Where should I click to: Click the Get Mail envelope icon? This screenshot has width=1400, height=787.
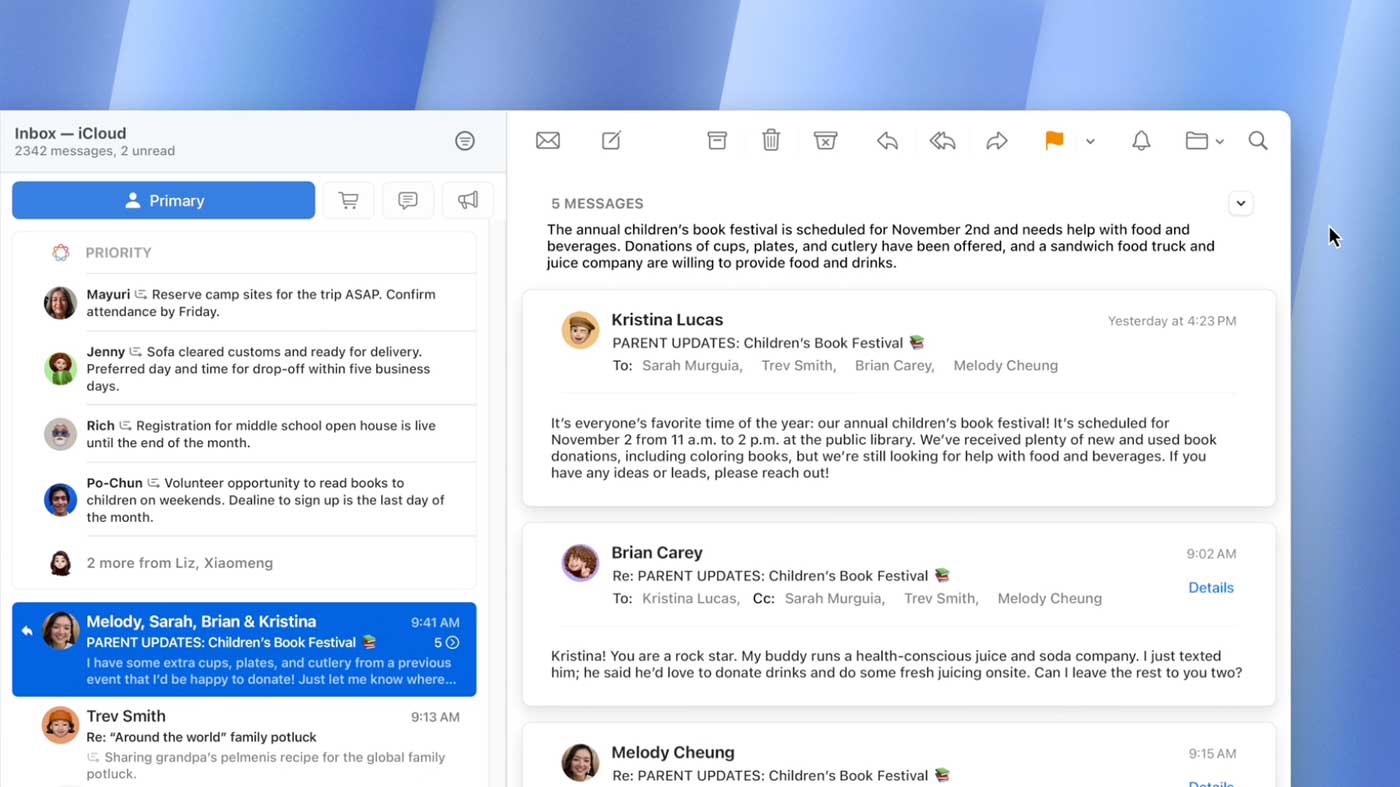(x=548, y=141)
